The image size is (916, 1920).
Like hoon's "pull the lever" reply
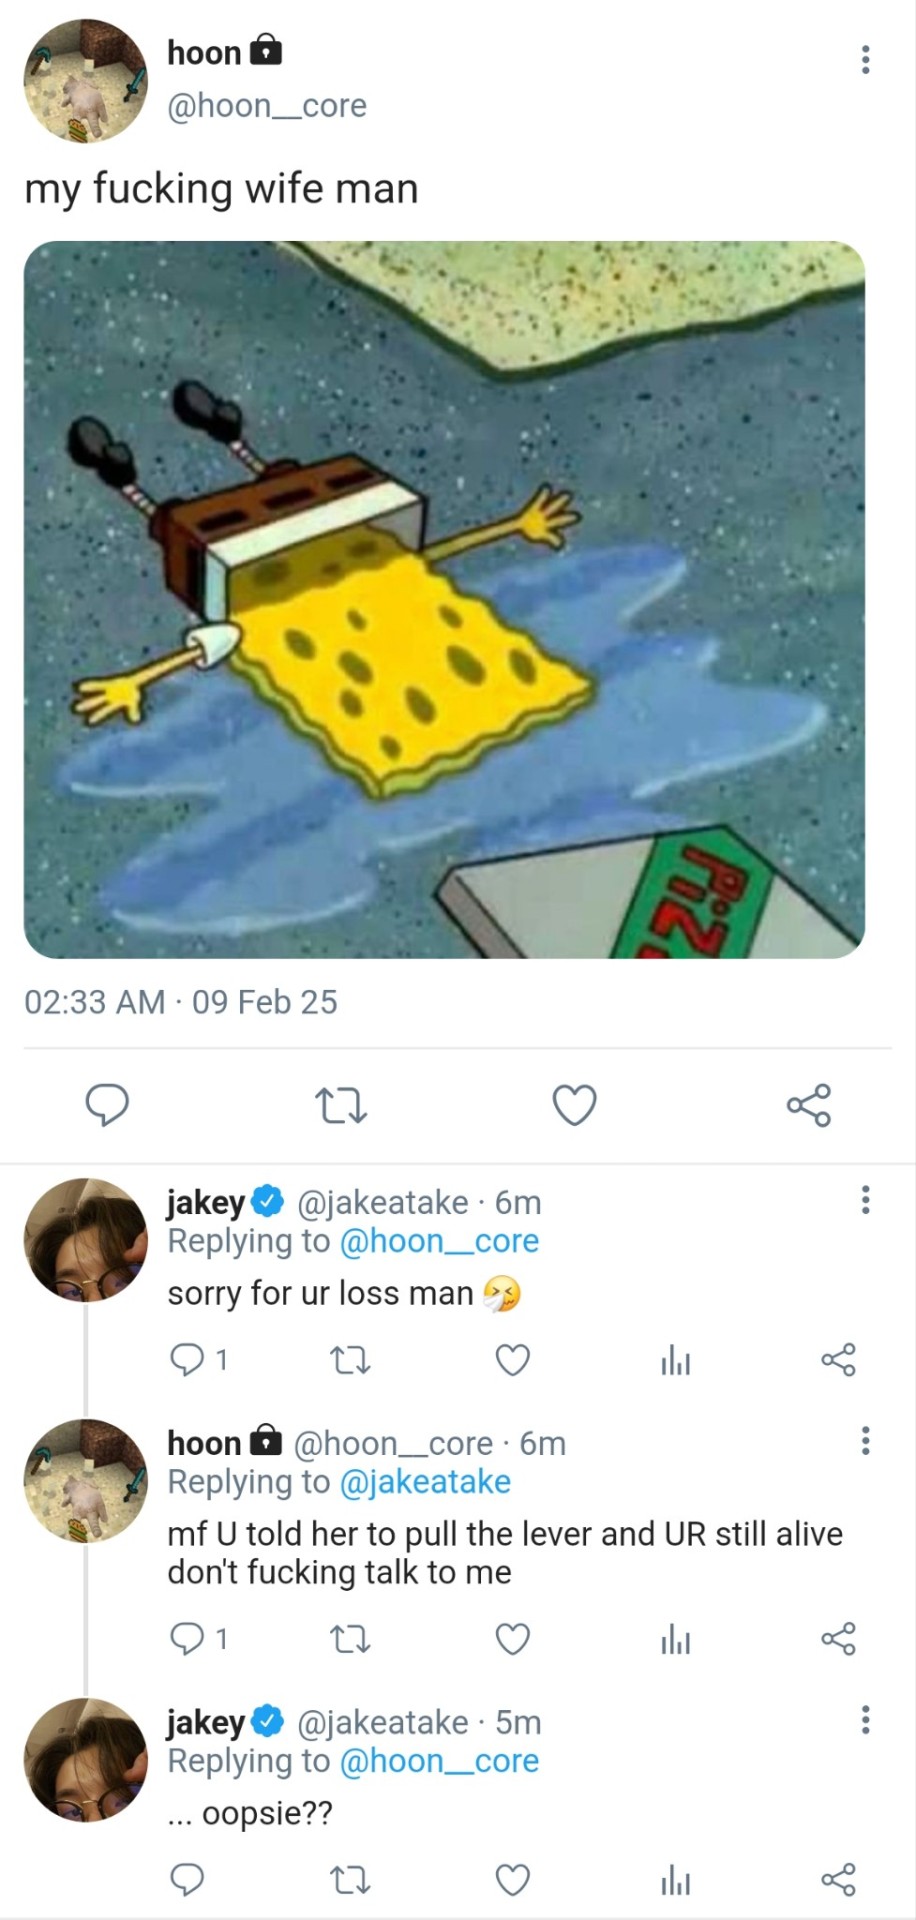pyautogui.click(x=513, y=1639)
